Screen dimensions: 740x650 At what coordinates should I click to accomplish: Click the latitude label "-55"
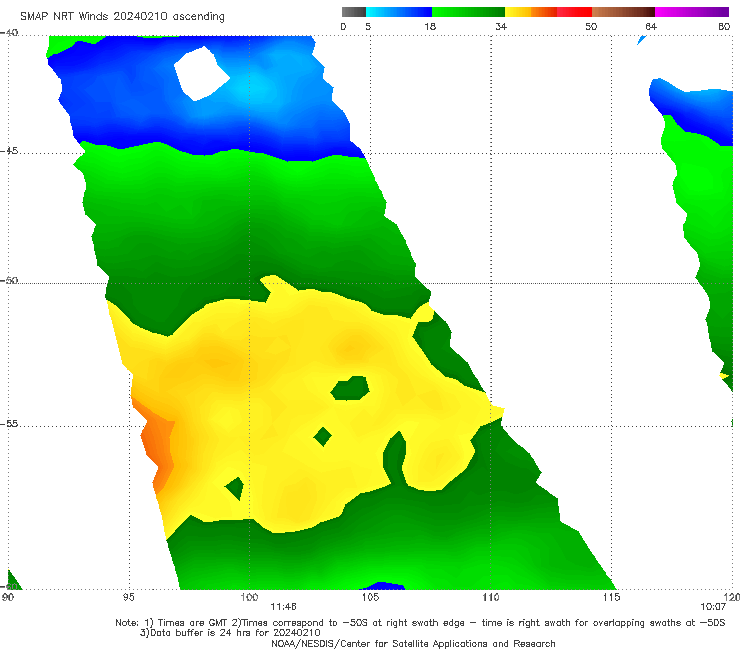[x=9, y=424]
